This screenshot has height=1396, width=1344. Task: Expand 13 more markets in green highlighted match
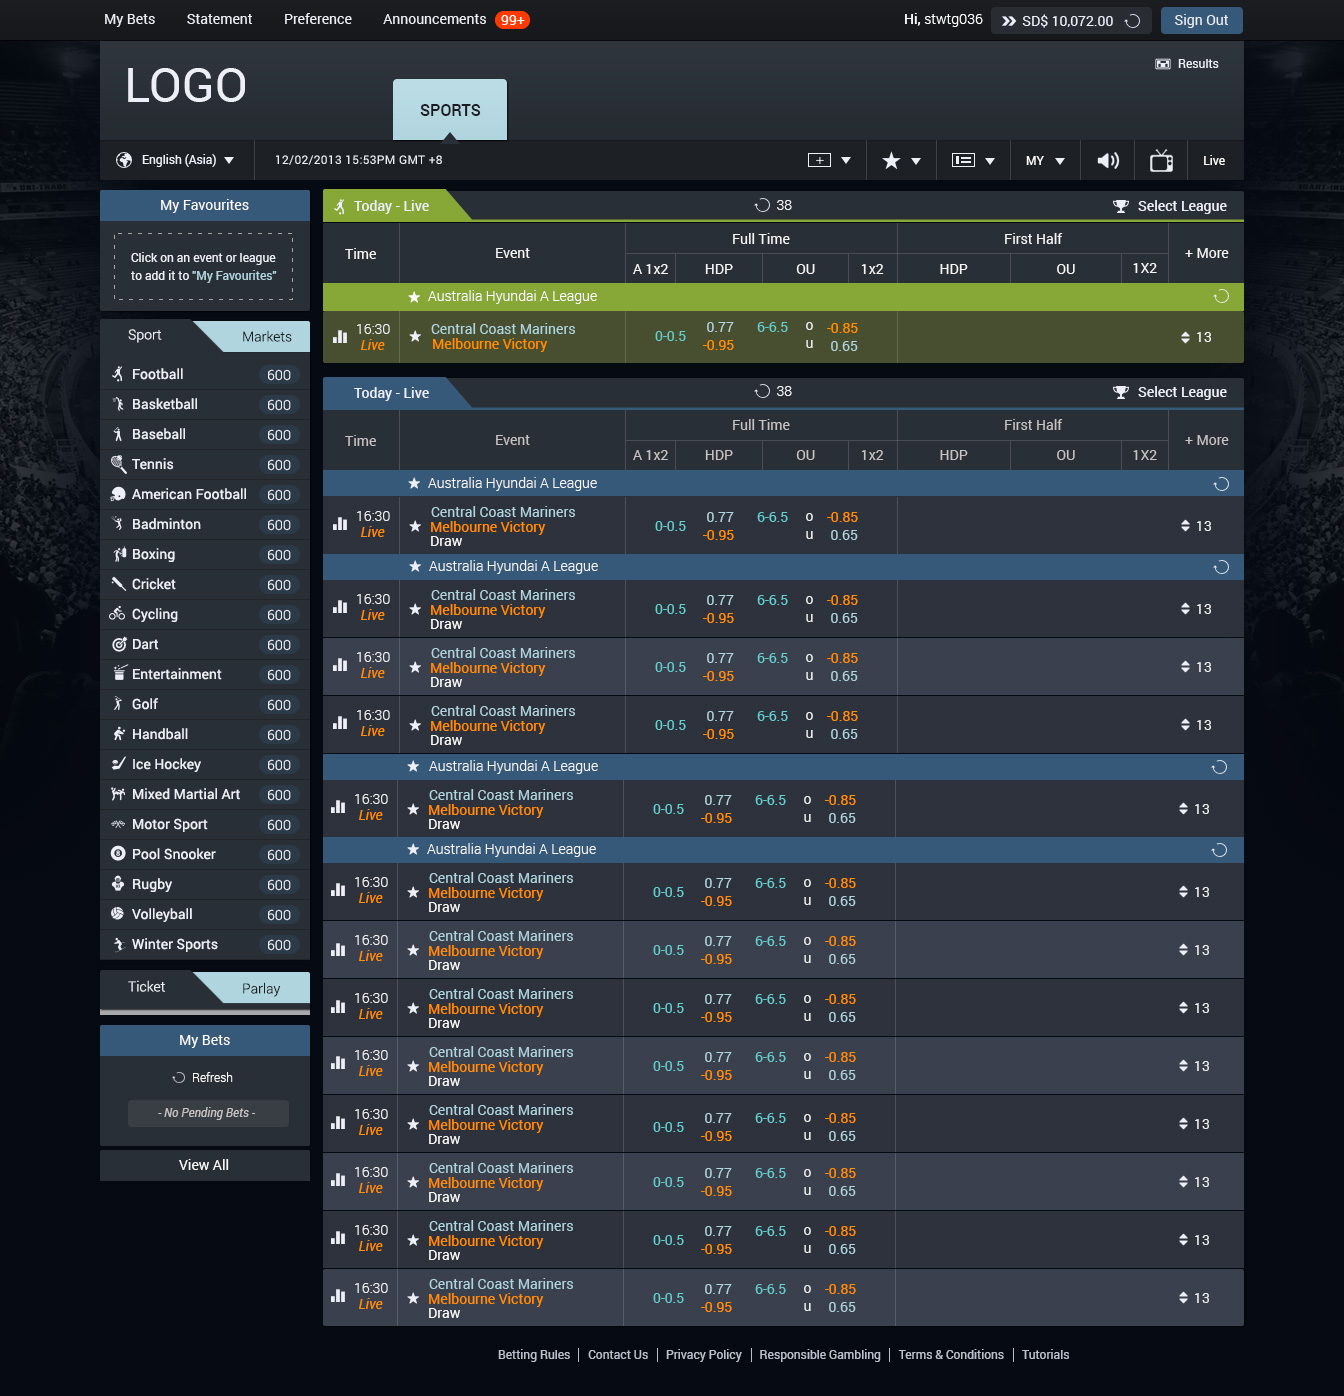1196,338
